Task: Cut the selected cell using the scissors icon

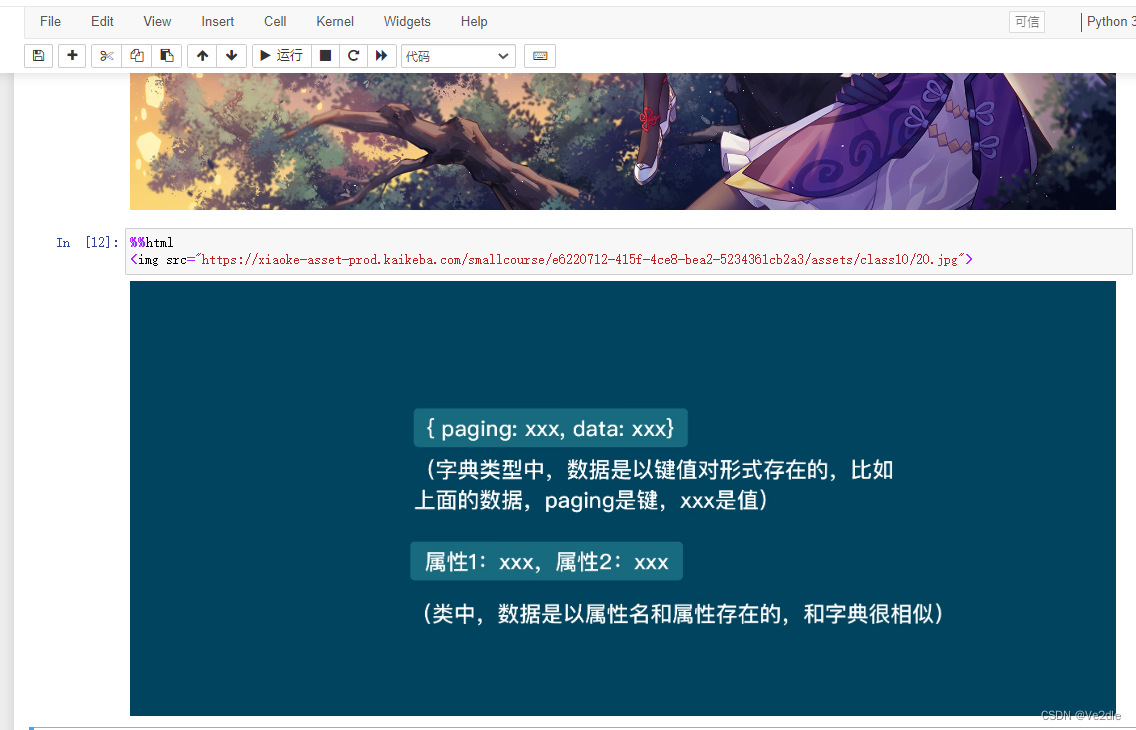Action: coord(105,55)
